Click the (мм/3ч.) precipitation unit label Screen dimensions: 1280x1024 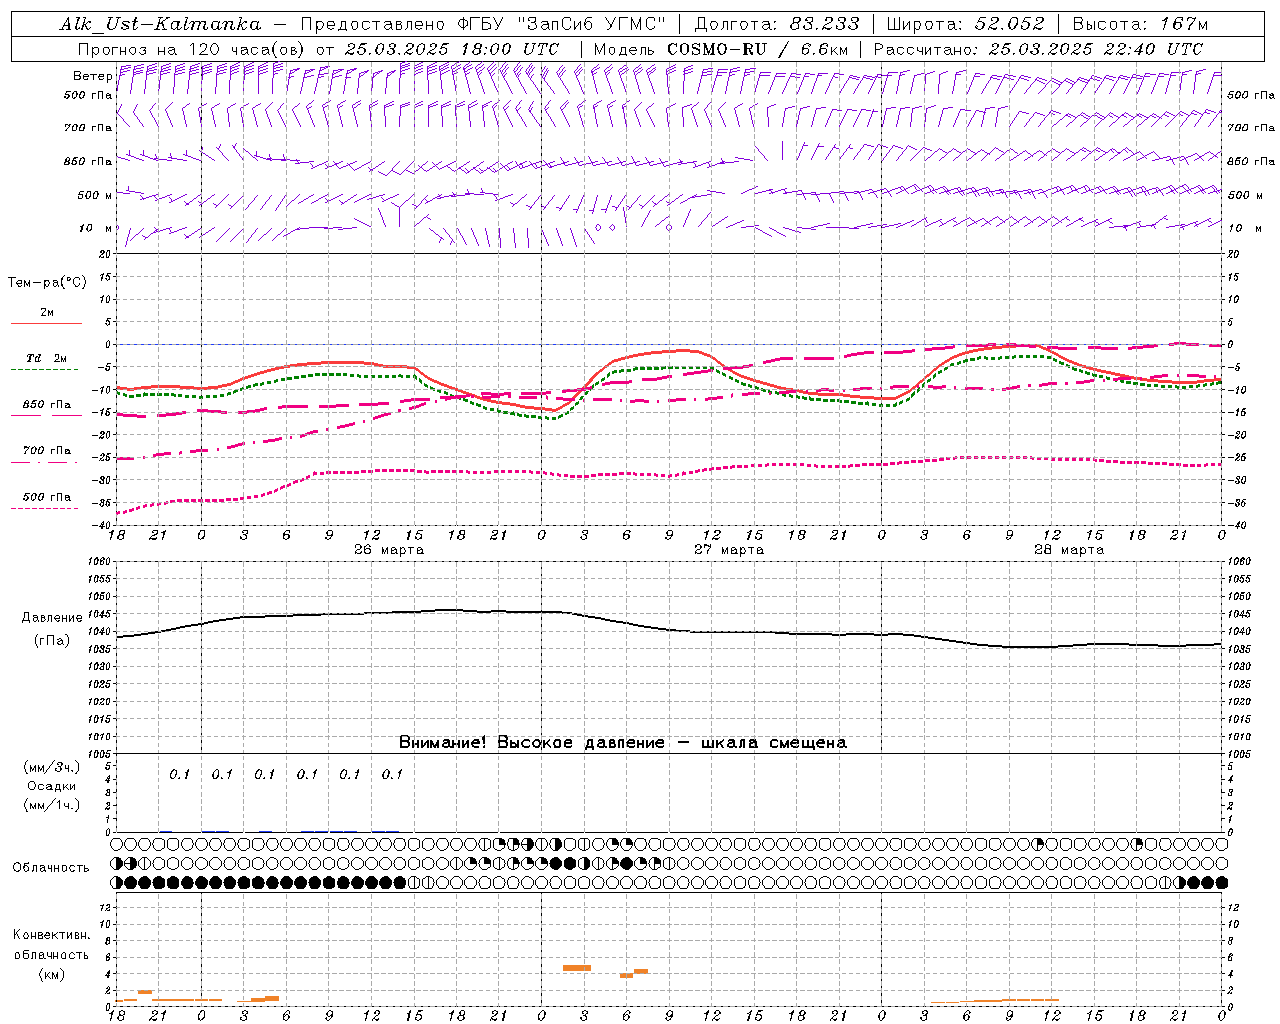point(51,767)
